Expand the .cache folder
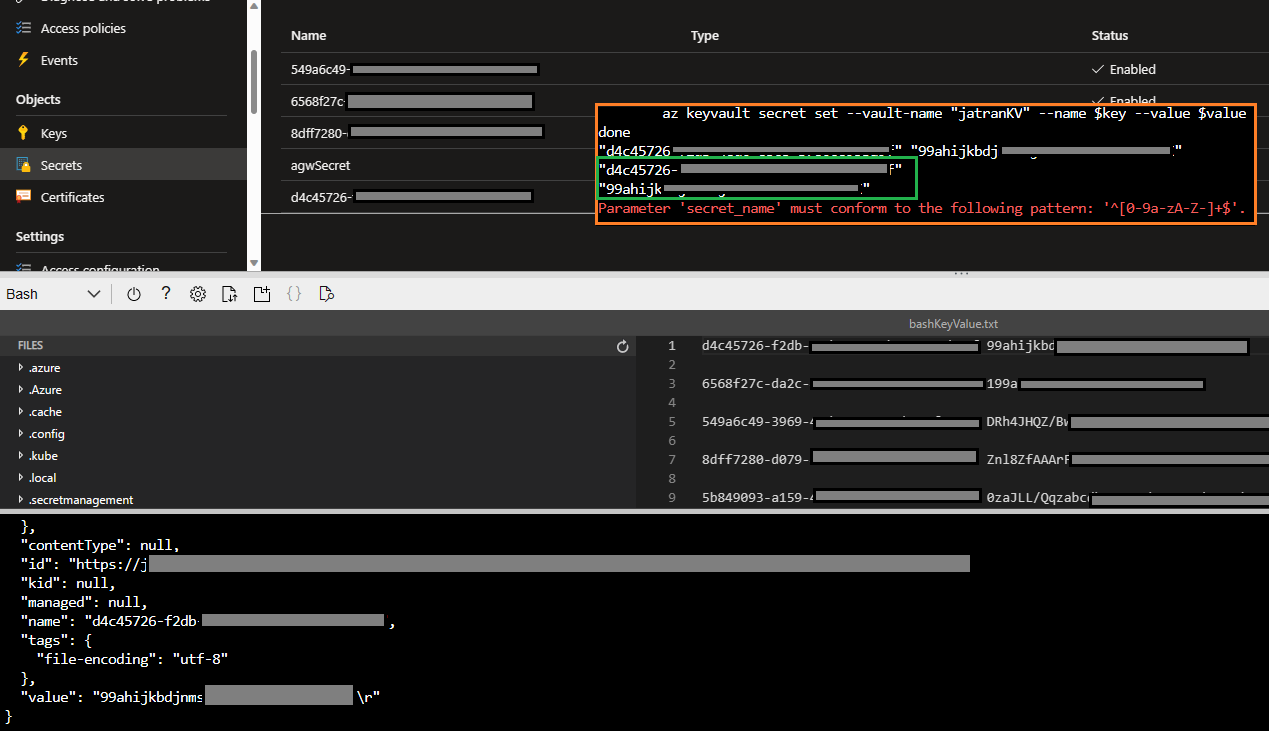The image size is (1269, 731). coord(21,412)
